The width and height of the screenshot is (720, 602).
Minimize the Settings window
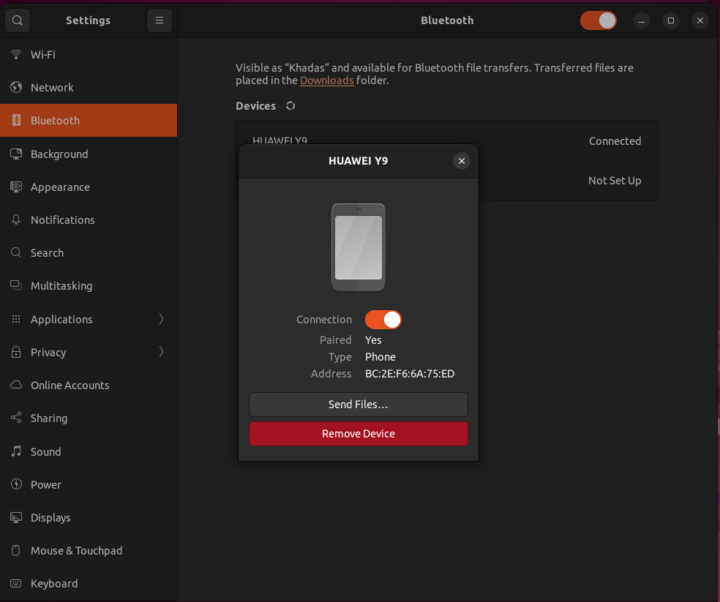[x=641, y=21]
